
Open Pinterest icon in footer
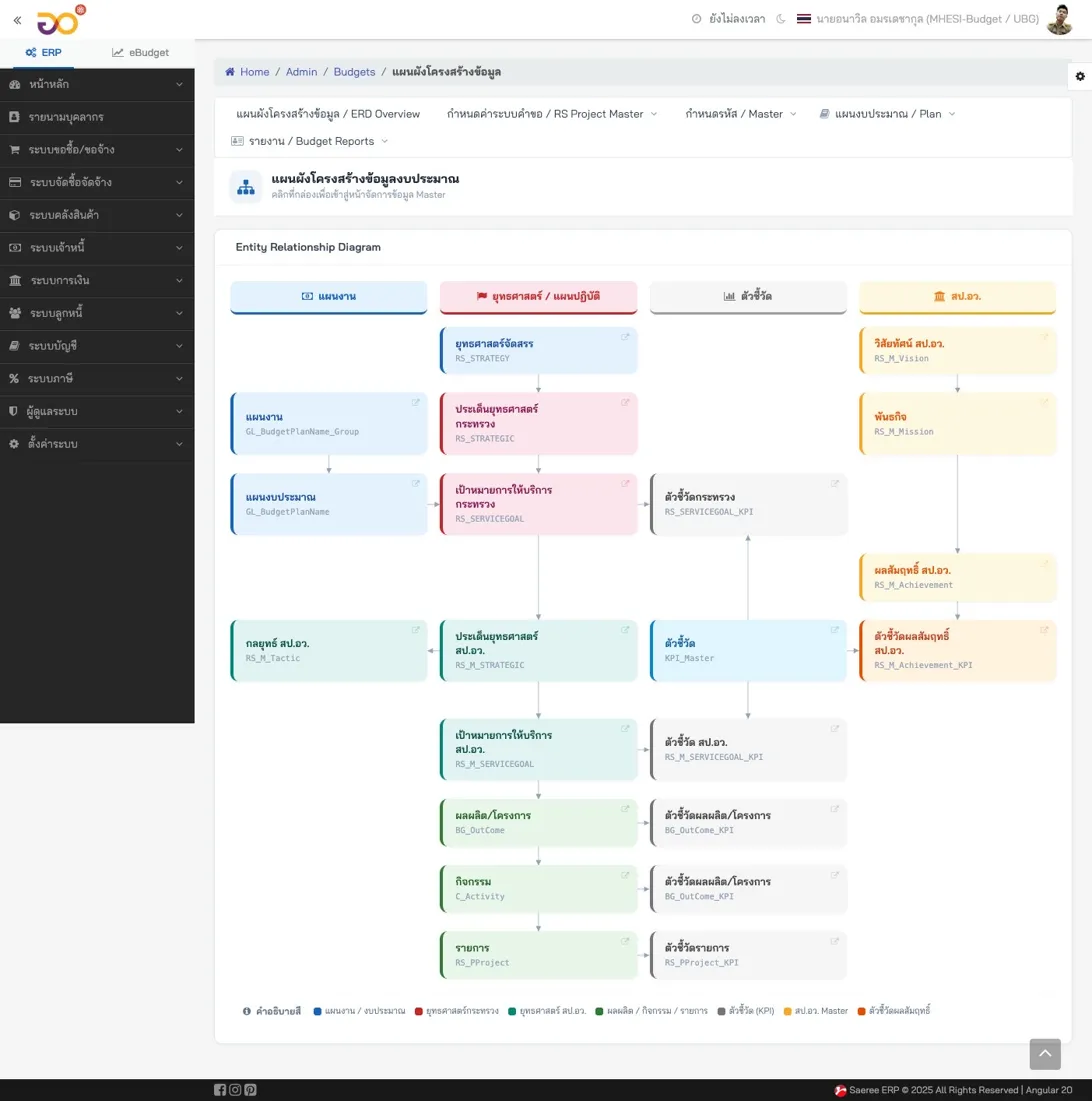pyautogui.click(x=251, y=1090)
